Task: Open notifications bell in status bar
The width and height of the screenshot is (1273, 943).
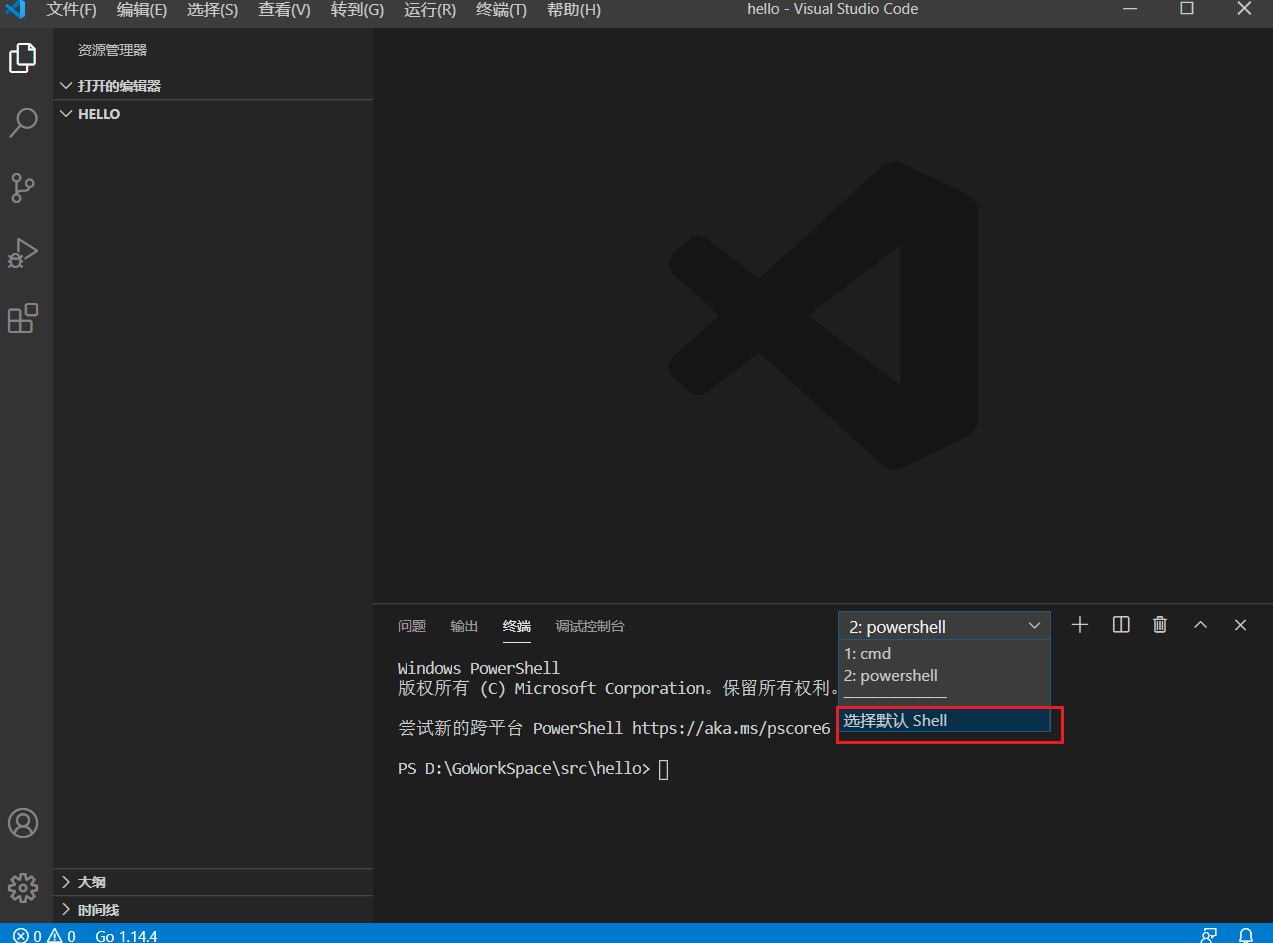Action: pos(1246,935)
